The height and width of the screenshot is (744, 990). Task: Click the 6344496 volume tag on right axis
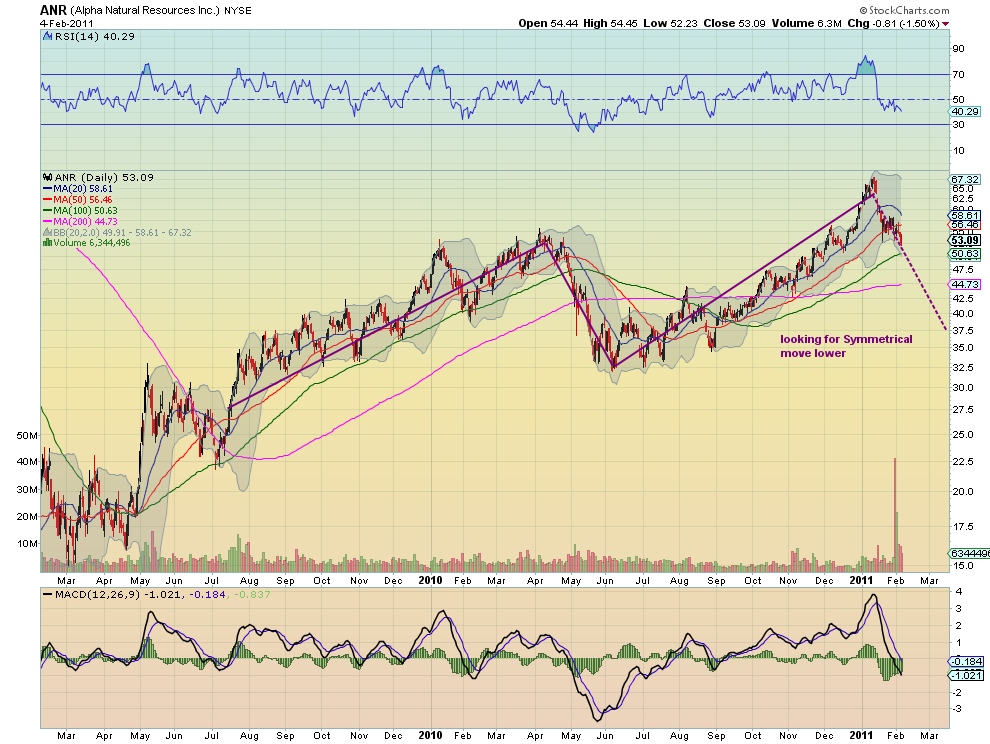(x=970, y=553)
